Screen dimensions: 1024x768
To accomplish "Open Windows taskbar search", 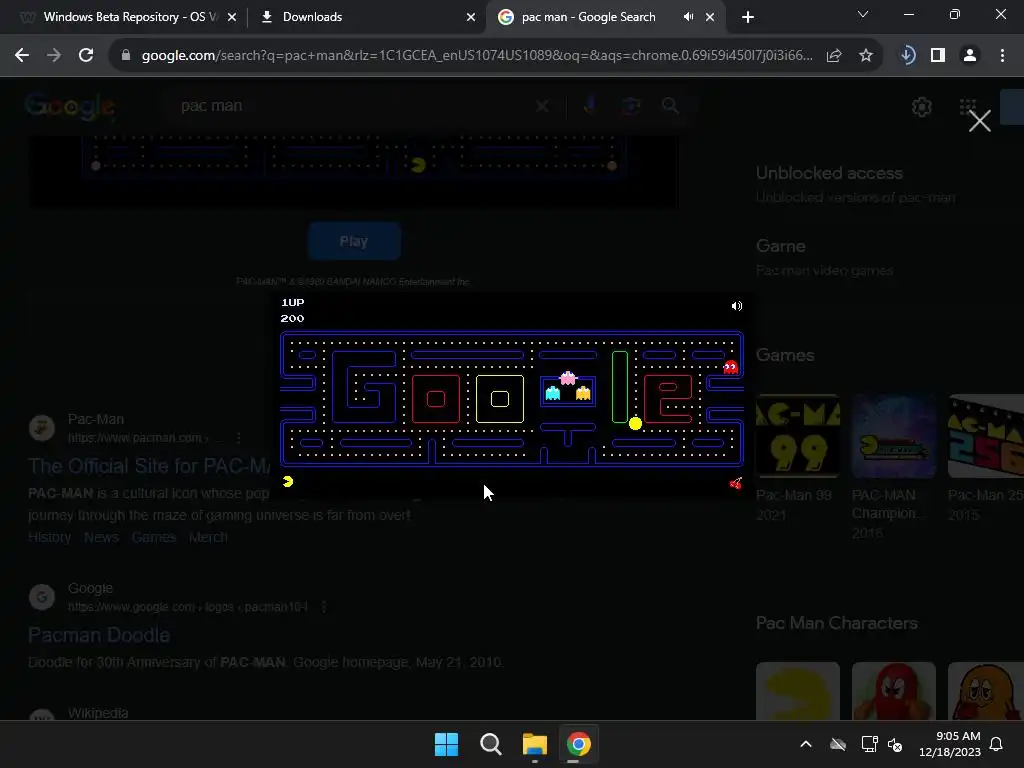I will [x=490, y=744].
